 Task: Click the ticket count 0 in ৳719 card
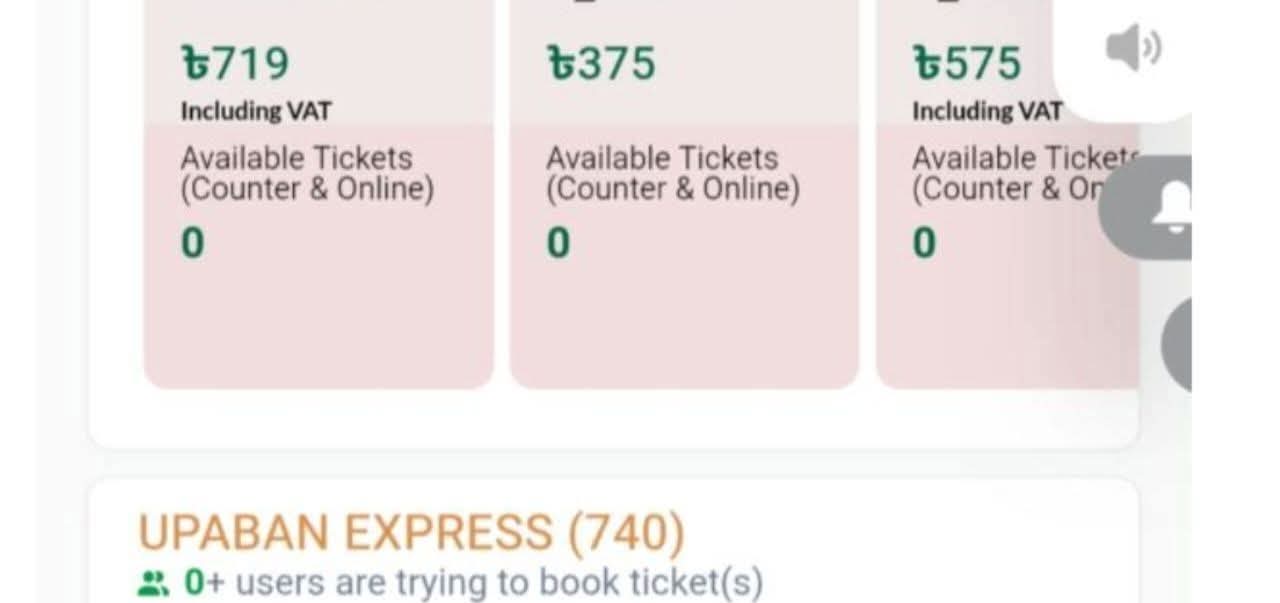192,243
